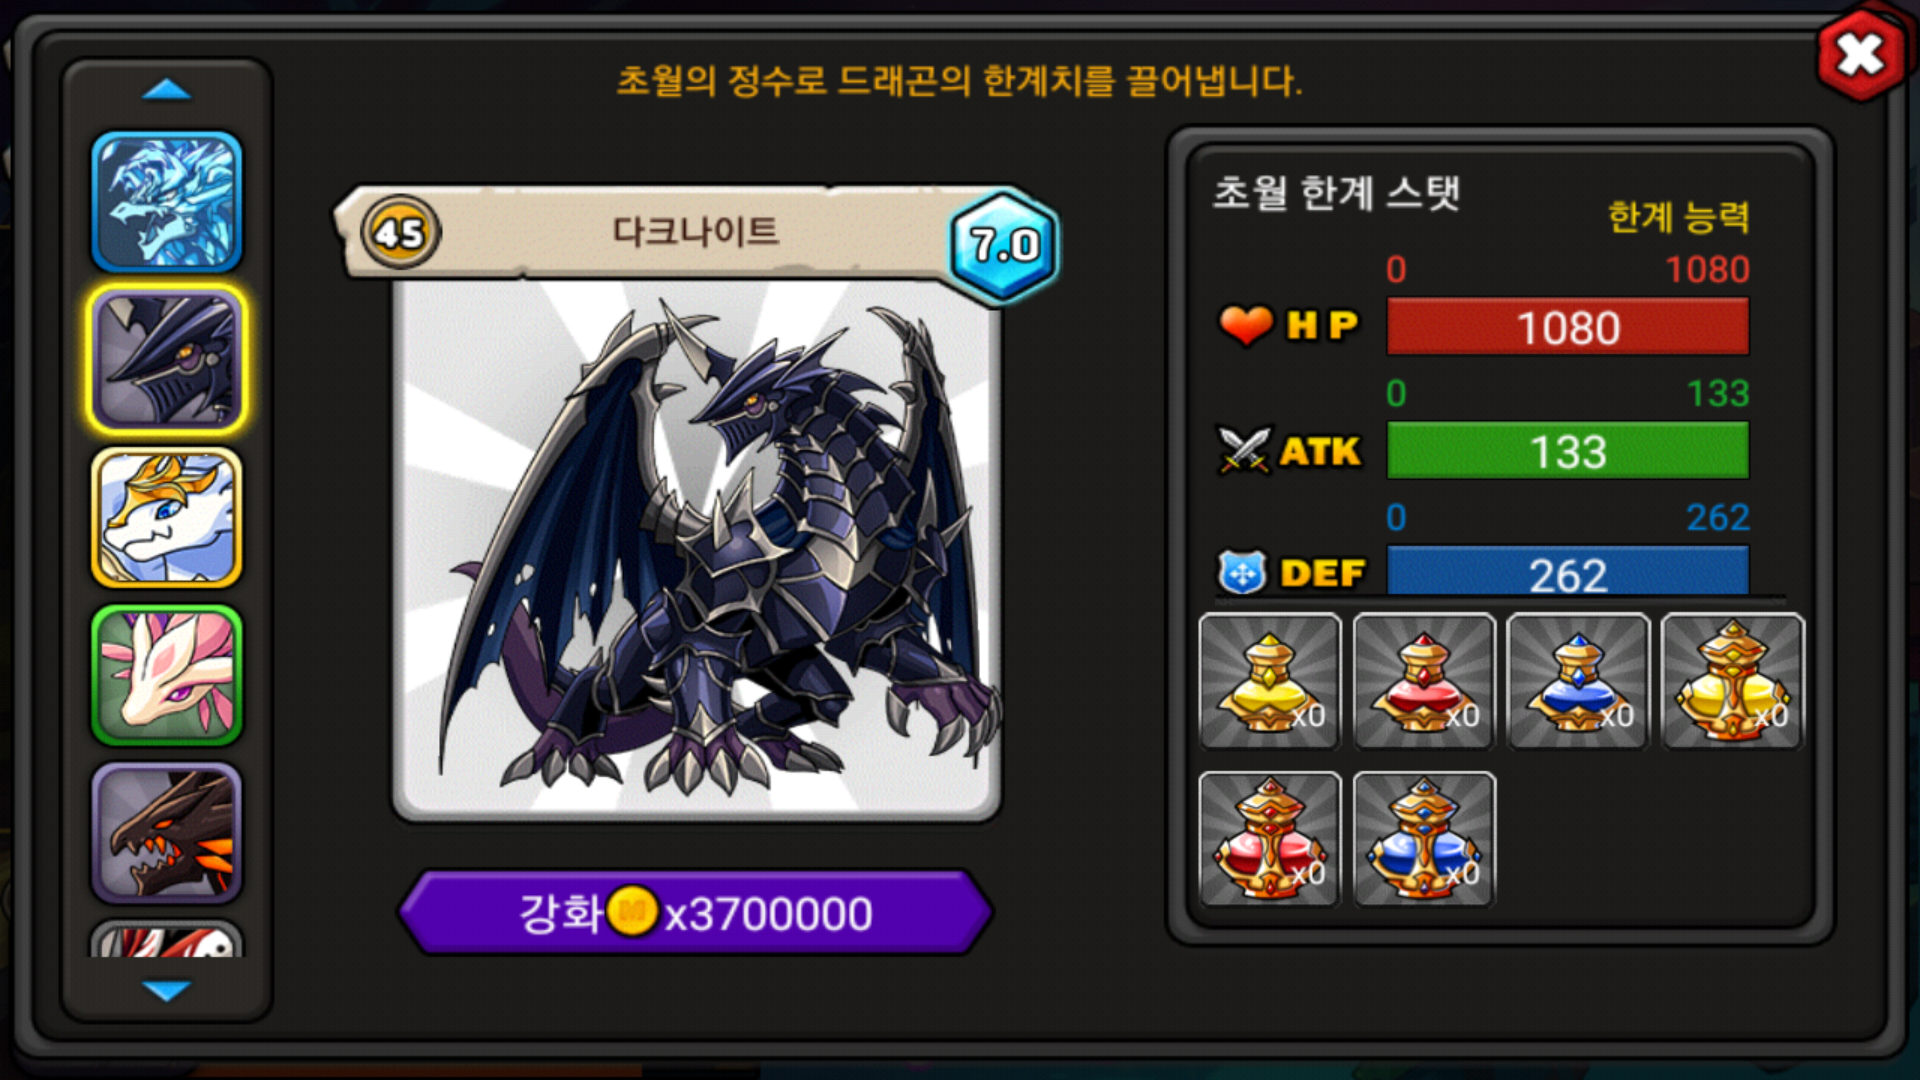Click the red HP 1080 bar
Image resolution: width=1920 pixels, height=1080 pixels.
[x=1568, y=327]
